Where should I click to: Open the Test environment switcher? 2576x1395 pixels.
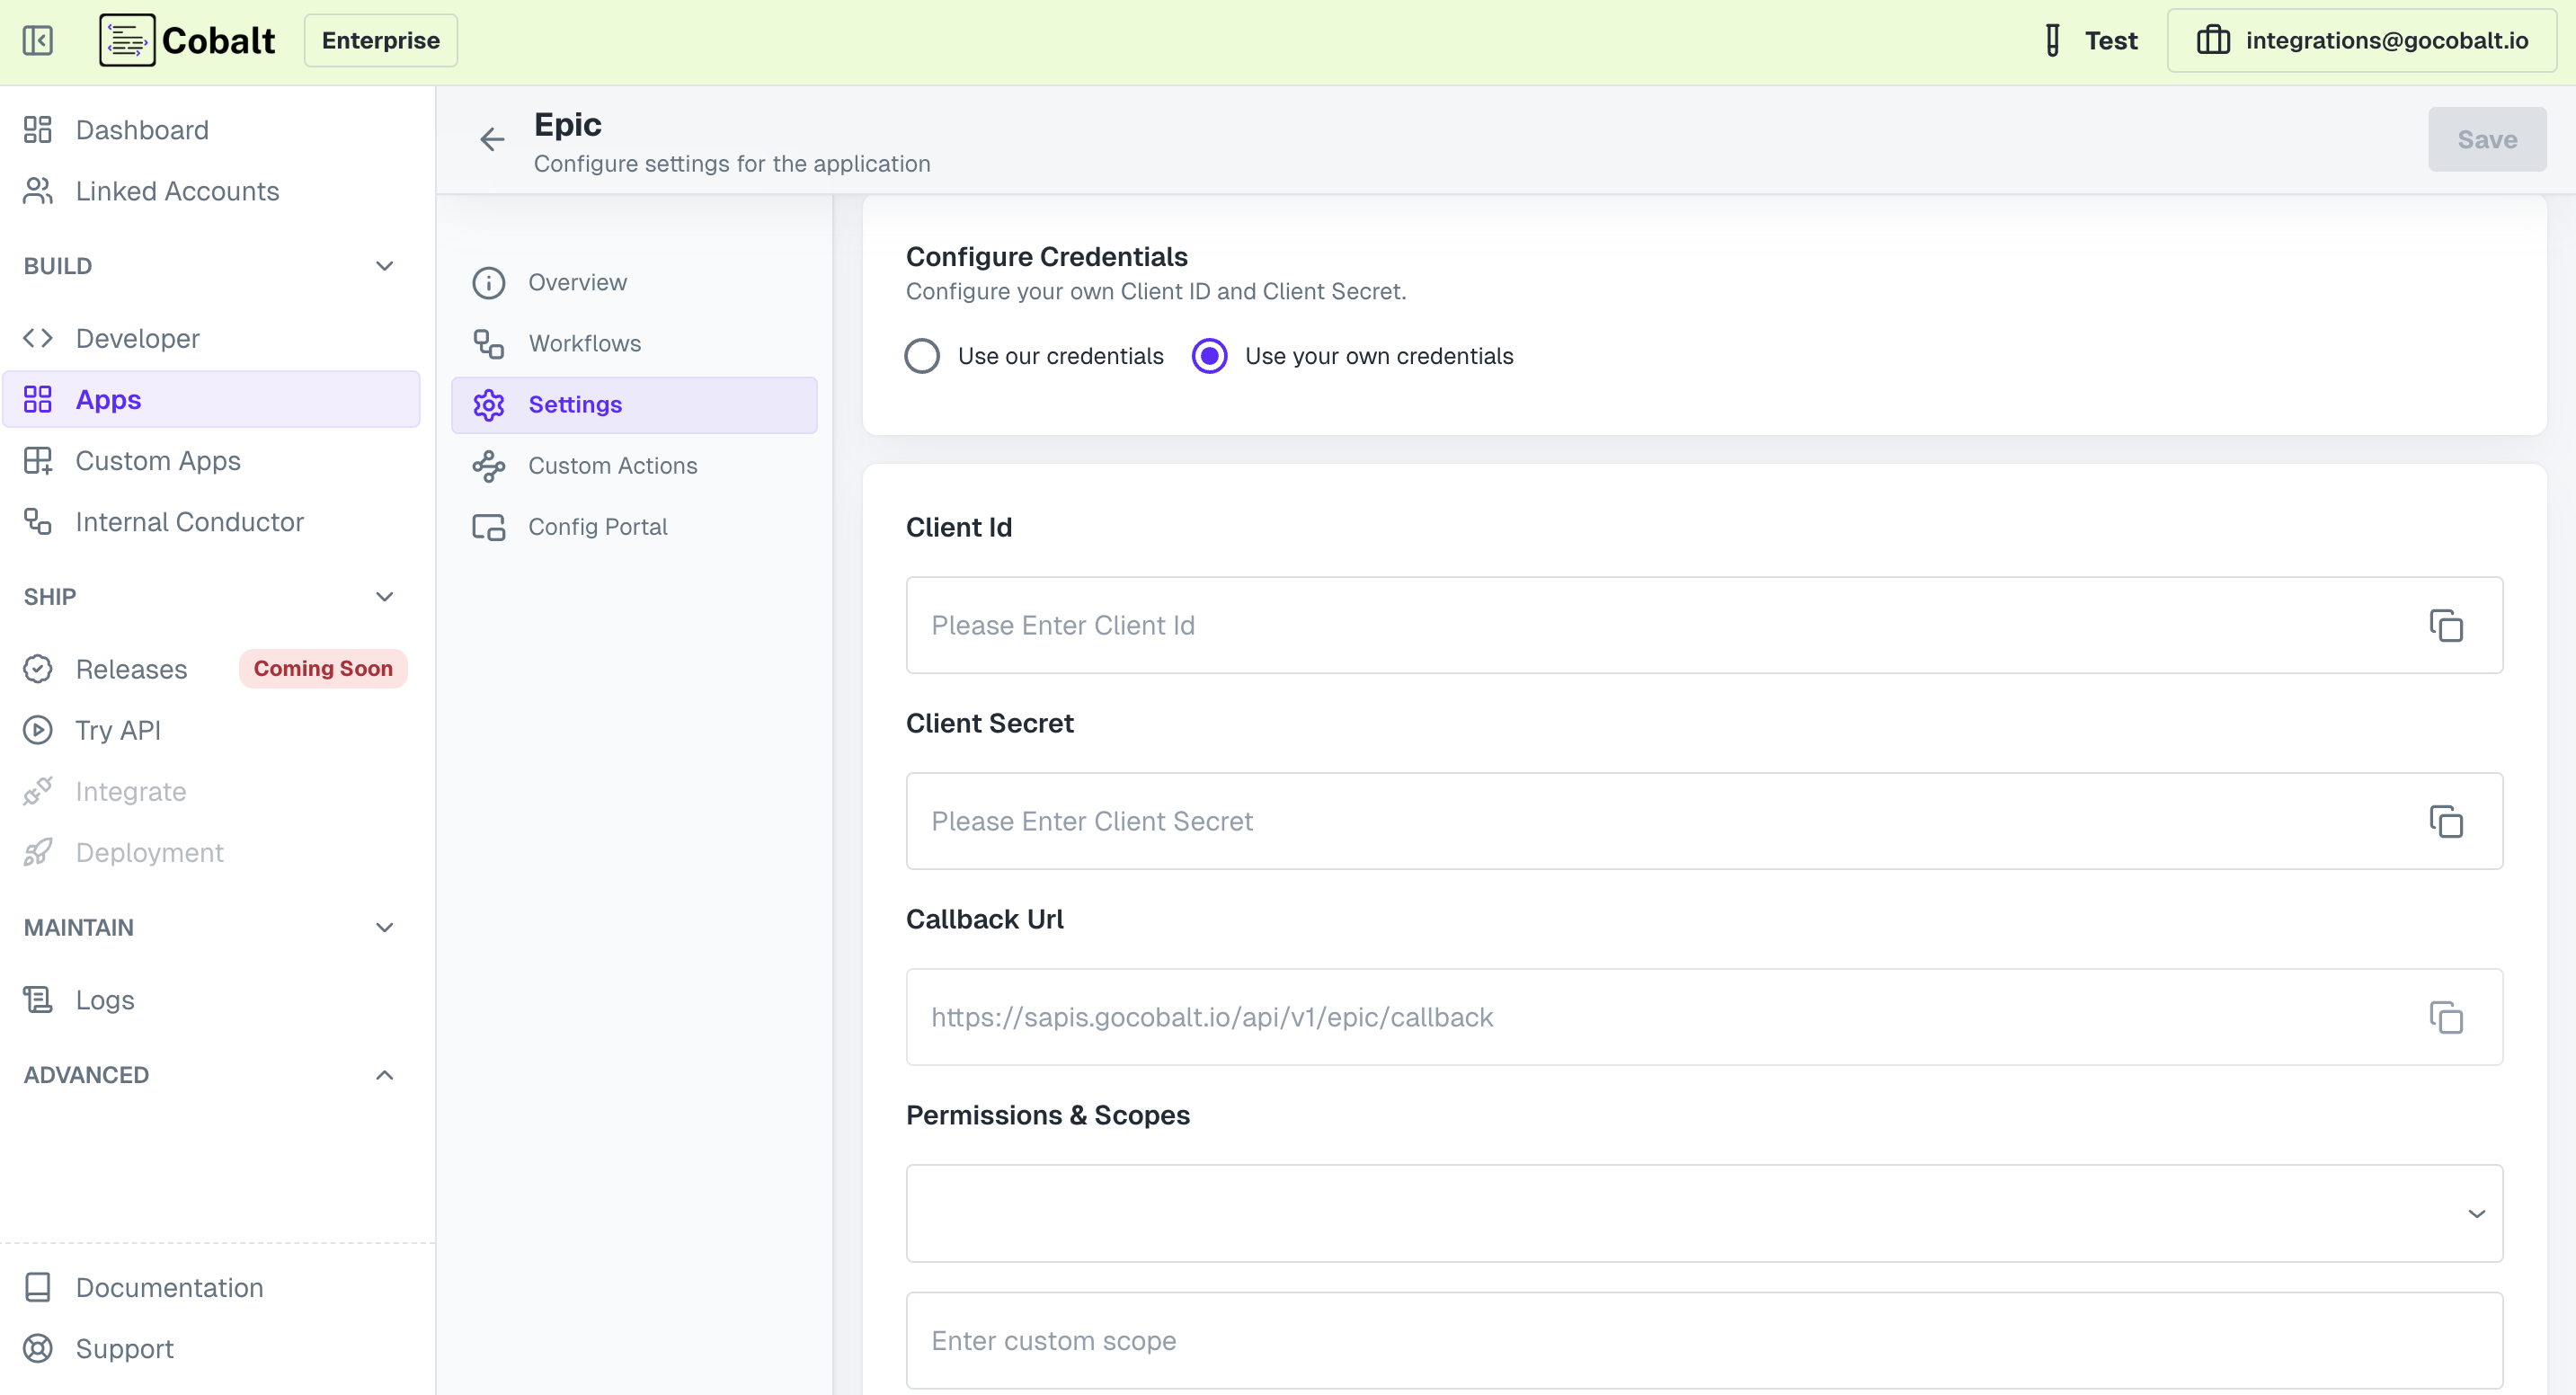[x=2089, y=40]
